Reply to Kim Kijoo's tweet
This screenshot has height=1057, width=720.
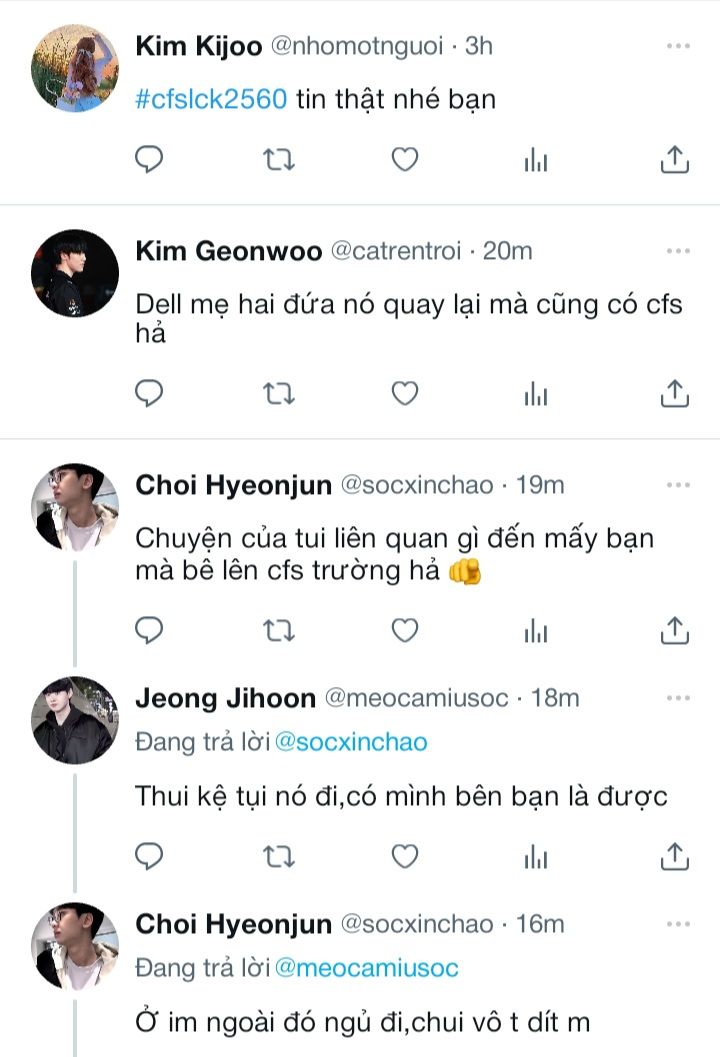(x=149, y=159)
